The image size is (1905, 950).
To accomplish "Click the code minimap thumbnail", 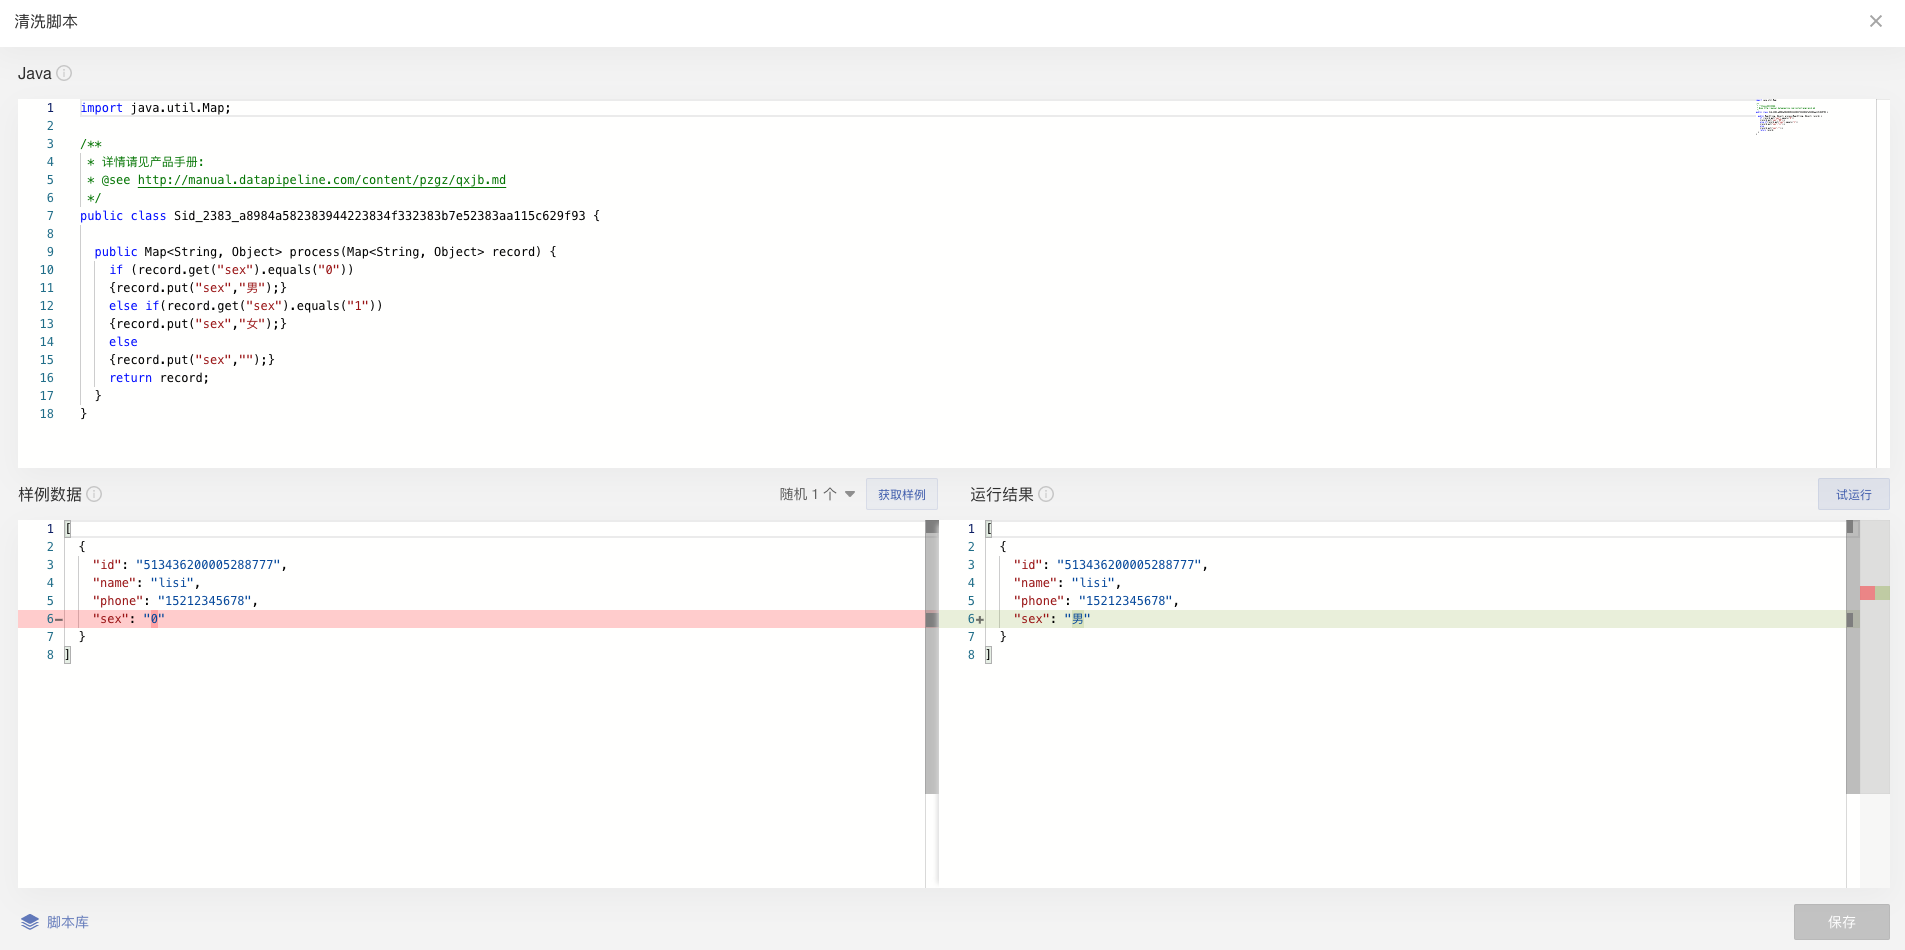I will pos(1790,116).
